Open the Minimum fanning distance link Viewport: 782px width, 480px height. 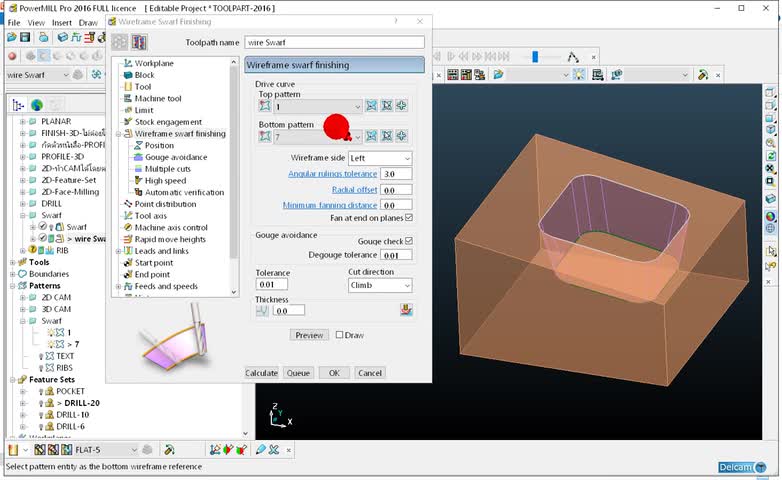[330, 205]
